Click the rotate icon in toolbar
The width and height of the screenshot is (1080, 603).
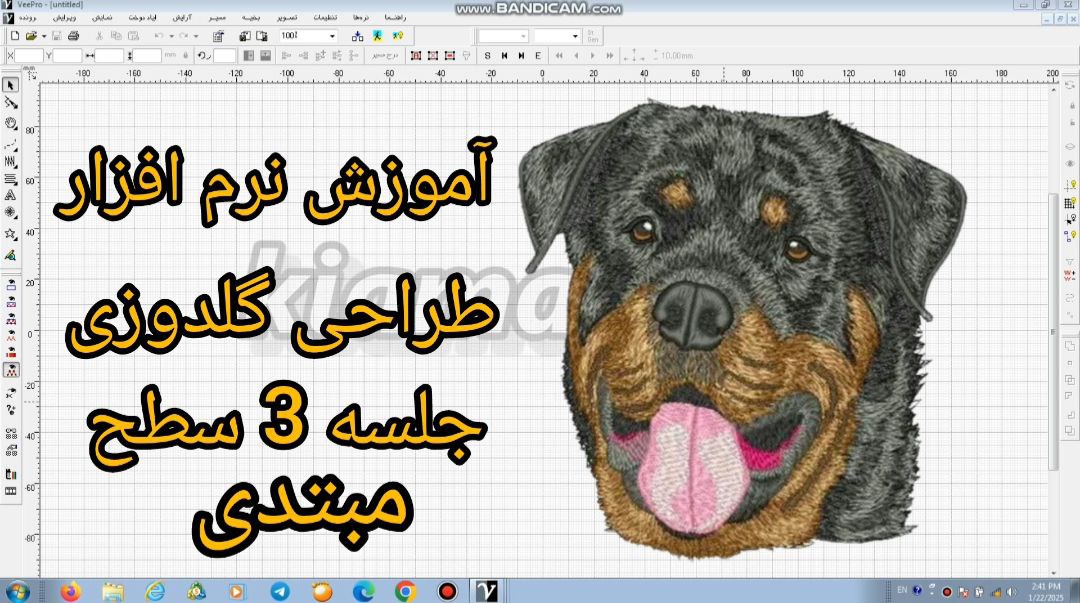[x=202, y=56]
